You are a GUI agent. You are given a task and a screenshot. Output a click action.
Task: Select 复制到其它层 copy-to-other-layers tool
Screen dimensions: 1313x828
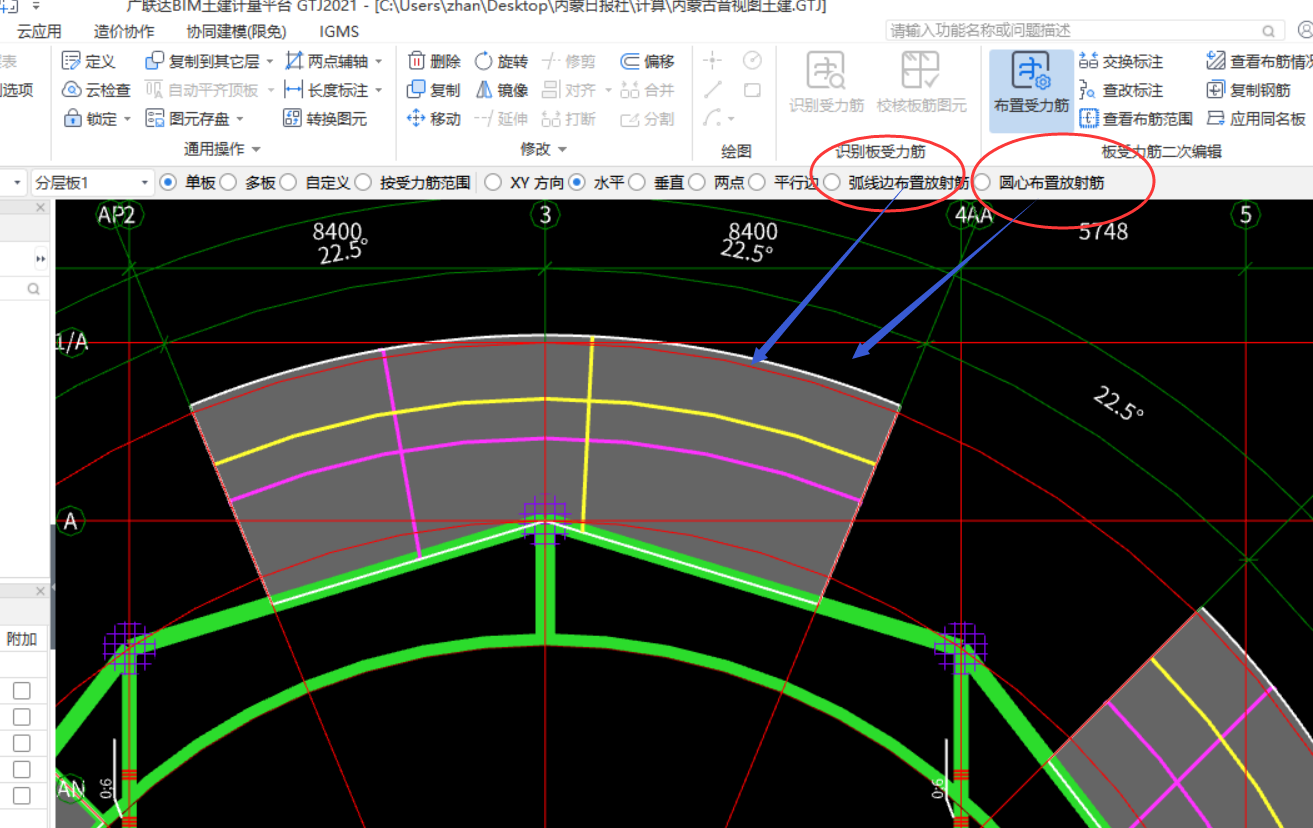203,62
